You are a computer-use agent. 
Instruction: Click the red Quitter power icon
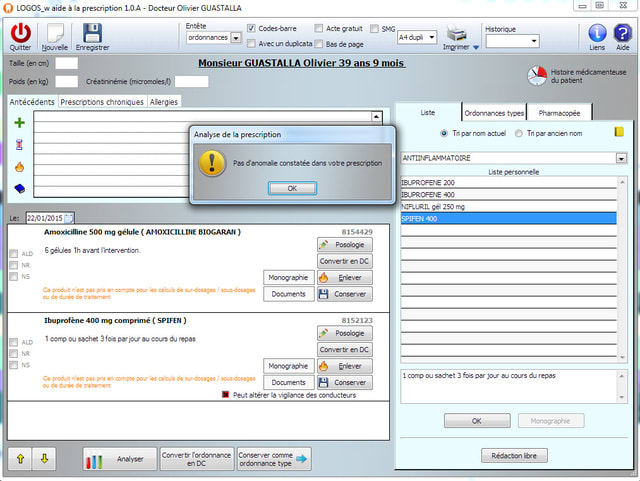[20, 33]
